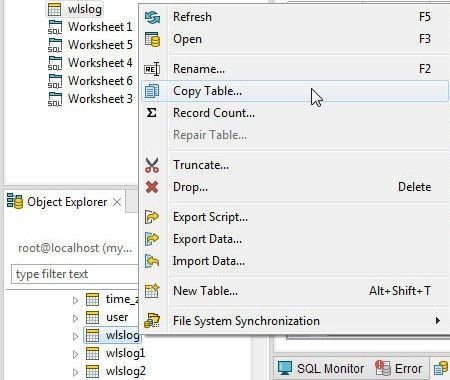Image resolution: width=450 pixels, height=380 pixels.
Task: Click the New Table sparkle icon
Action: [x=152, y=291]
